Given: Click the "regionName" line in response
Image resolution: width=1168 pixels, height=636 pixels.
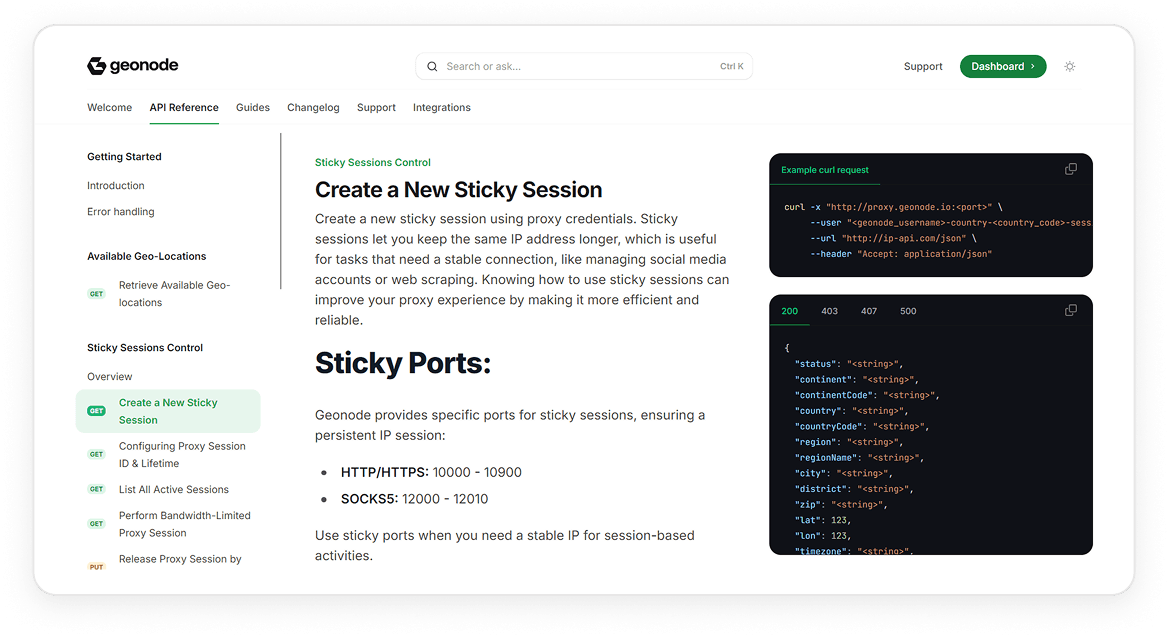Looking at the screenshot, I should tap(859, 458).
